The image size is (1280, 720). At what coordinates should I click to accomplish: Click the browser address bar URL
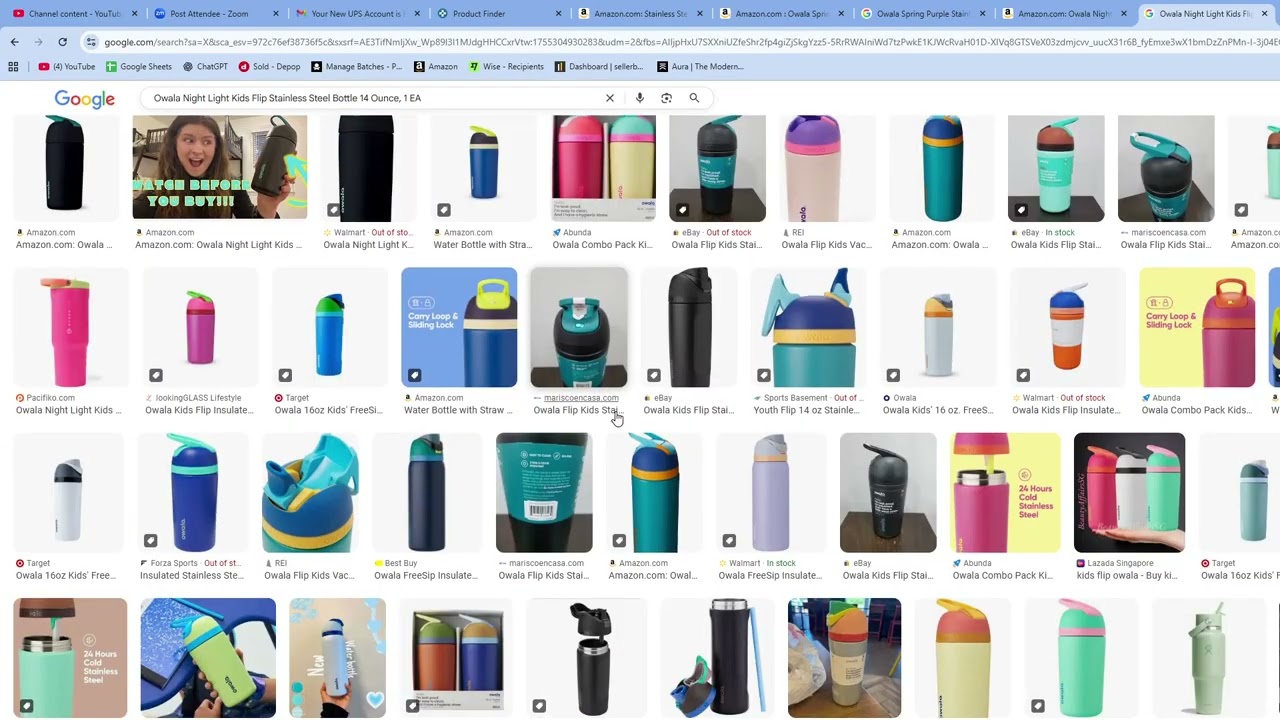(x=690, y=42)
